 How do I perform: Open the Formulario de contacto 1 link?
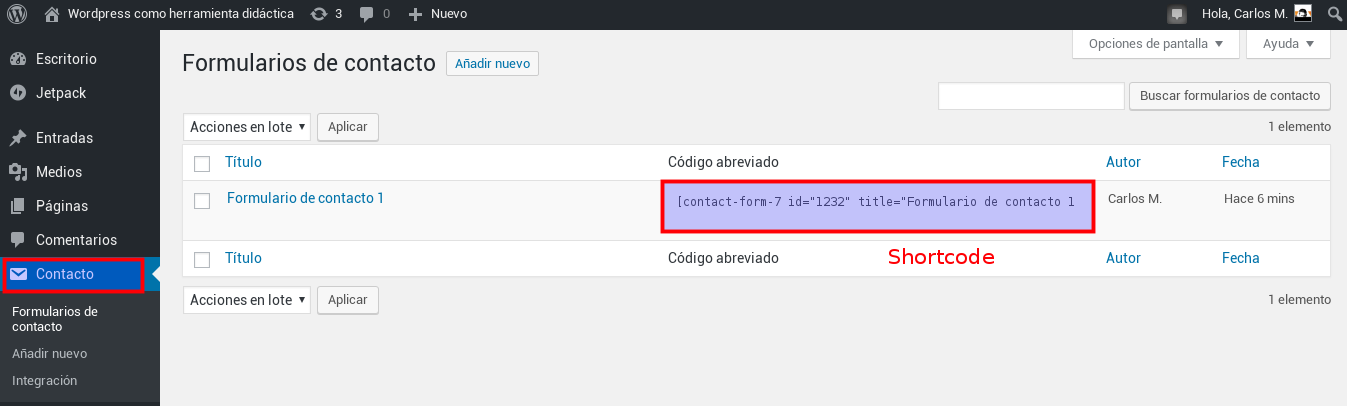[x=305, y=198]
